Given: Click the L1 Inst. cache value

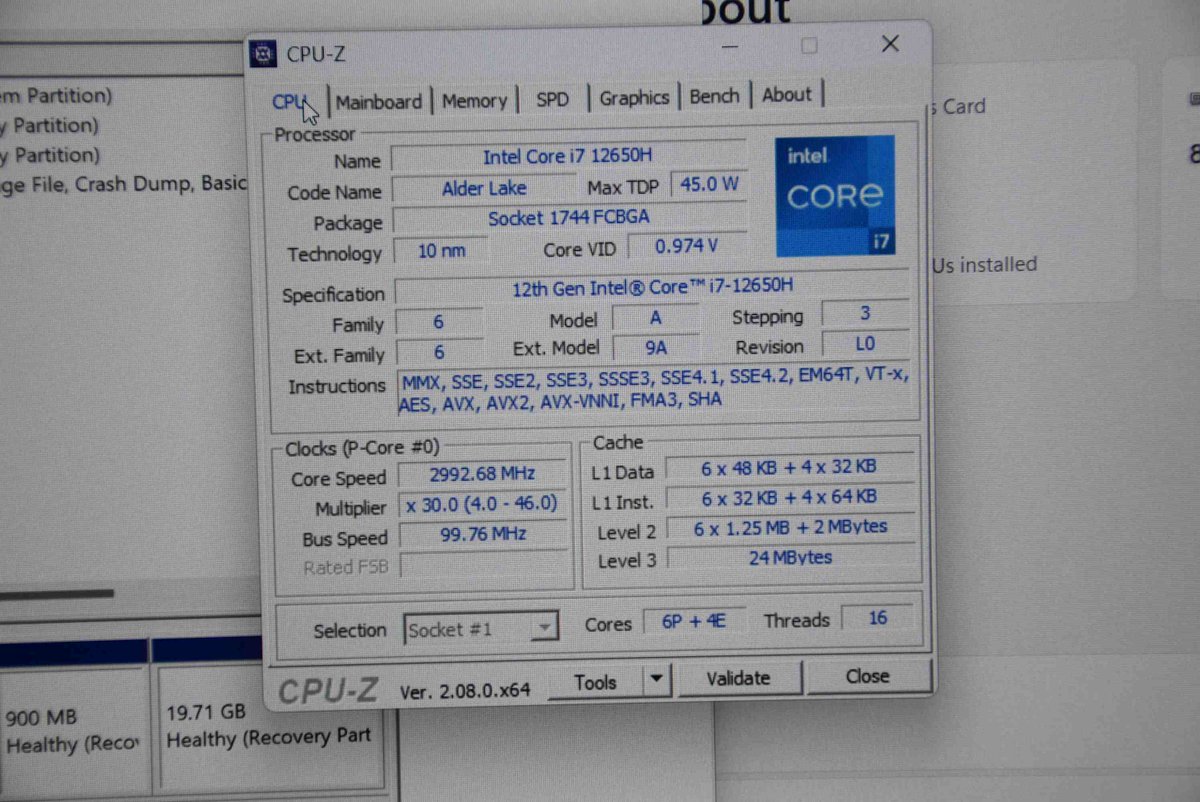Looking at the screenshot, I should click(790, 497).
